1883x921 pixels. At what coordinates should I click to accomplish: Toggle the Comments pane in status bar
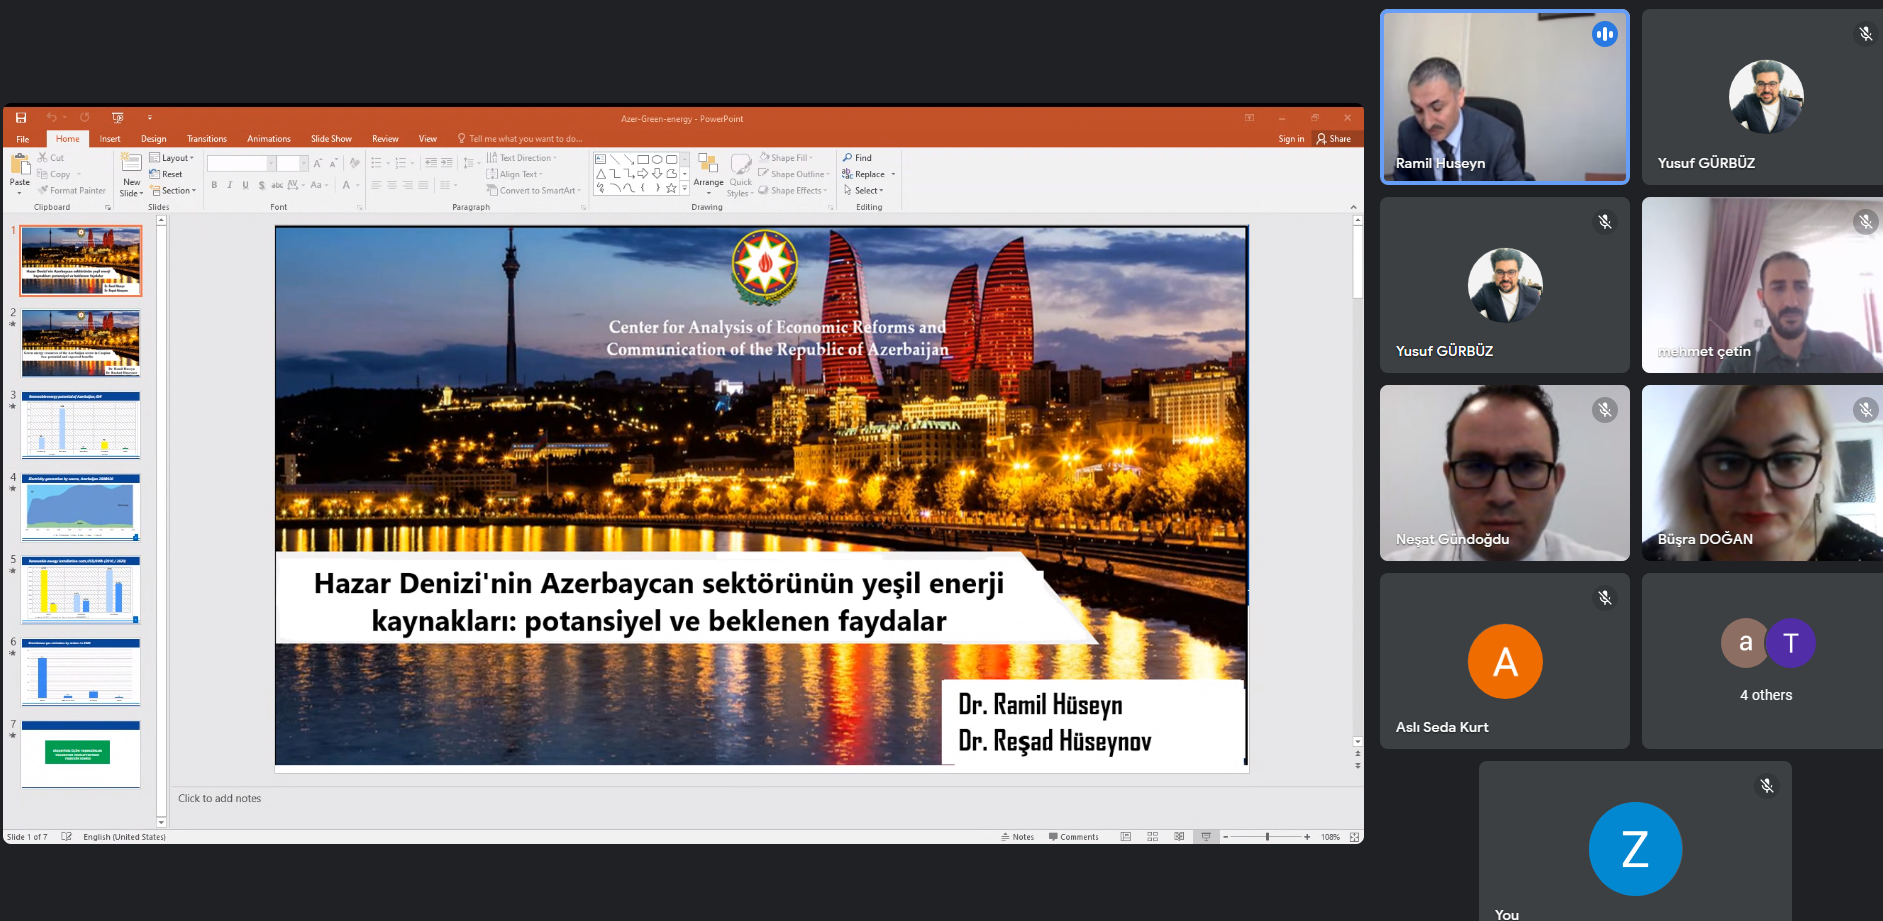[x=1074, y=837]
